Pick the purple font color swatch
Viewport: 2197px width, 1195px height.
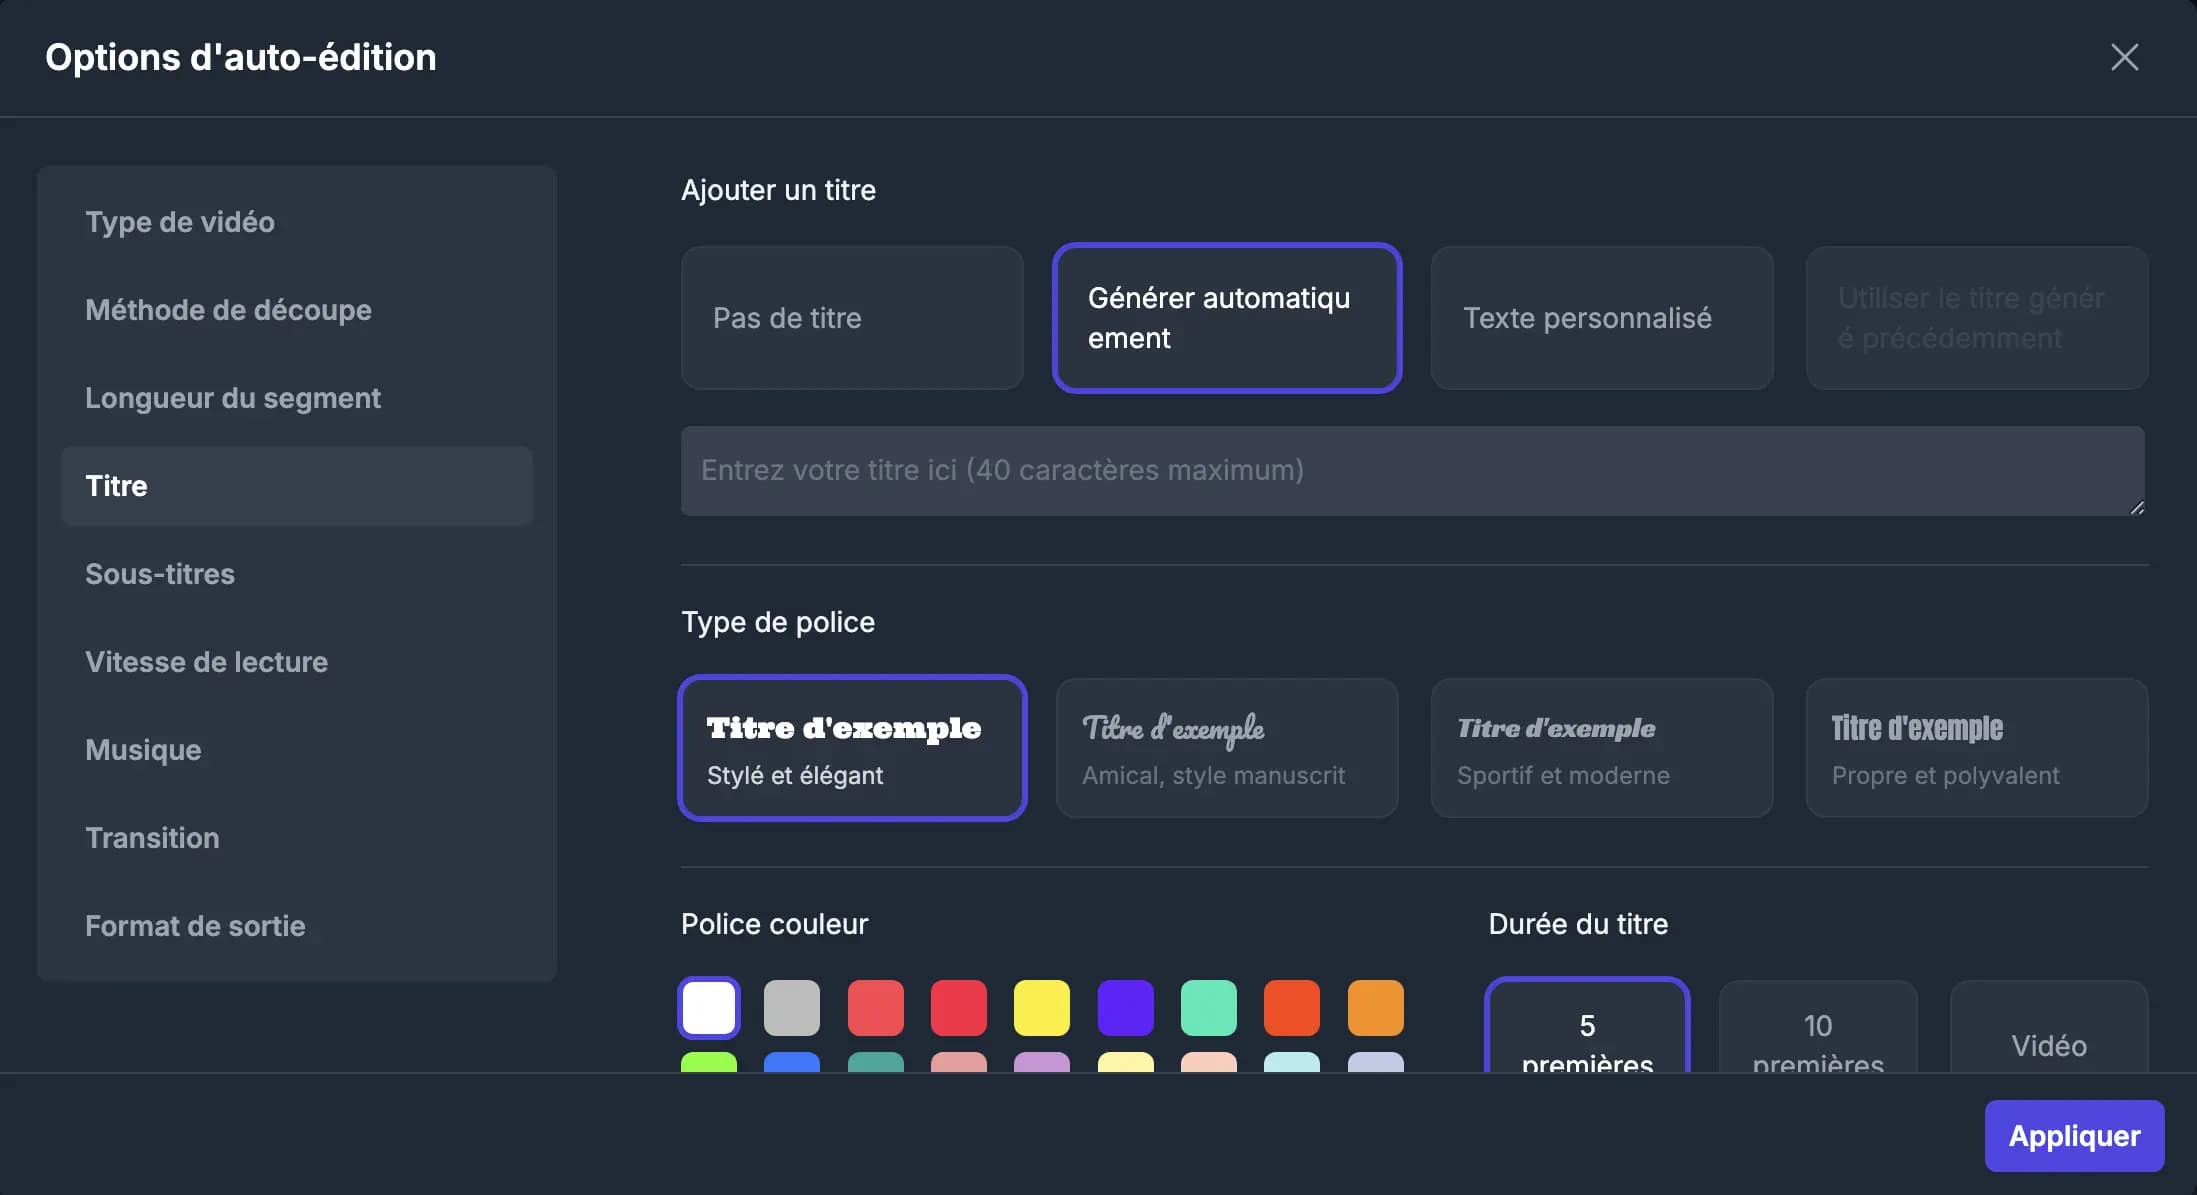coord(1125,1007)
